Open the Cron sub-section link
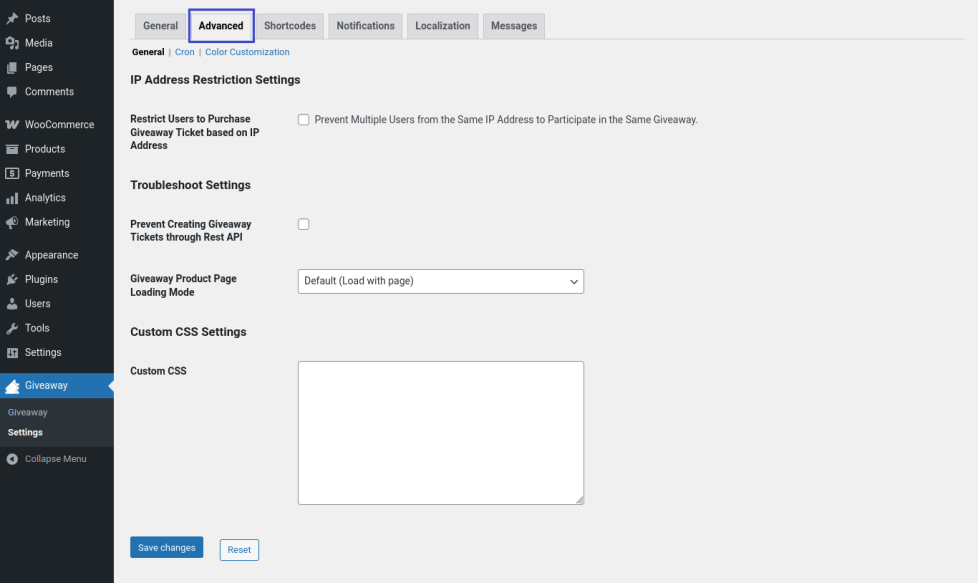The height and width of the screenshot is (583, 978). (x=185, y=52)
